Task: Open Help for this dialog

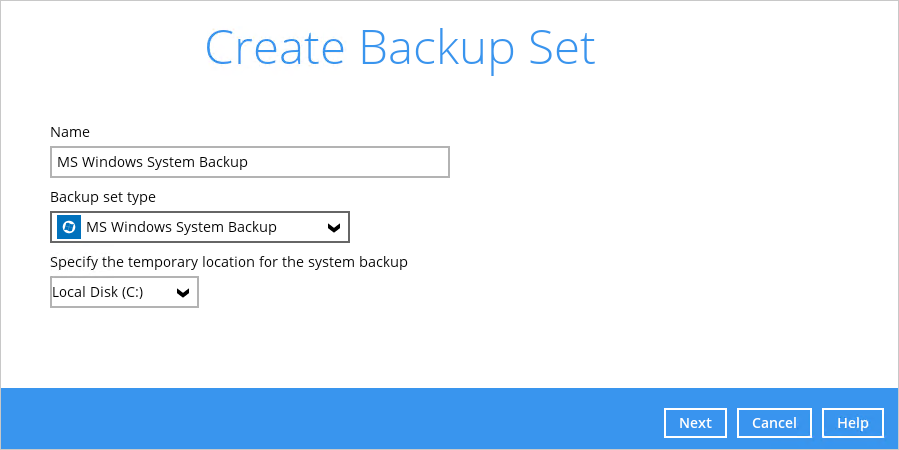Action: pos(852,423)
